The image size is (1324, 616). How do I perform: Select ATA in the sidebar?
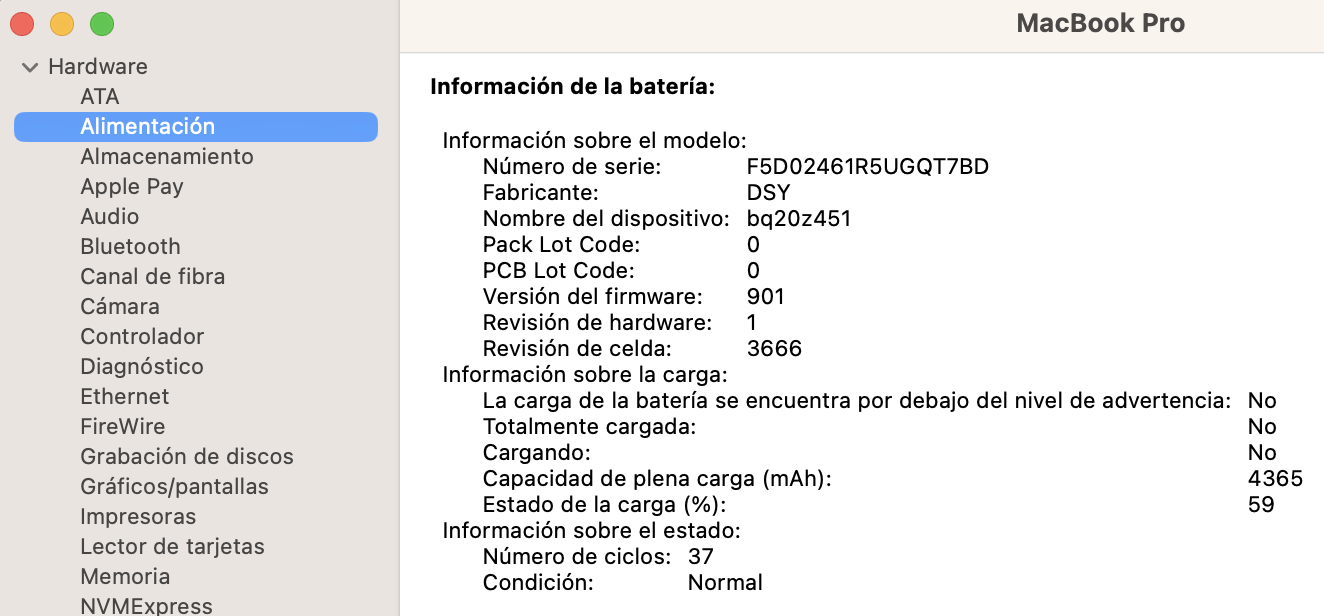click(100, 97)
